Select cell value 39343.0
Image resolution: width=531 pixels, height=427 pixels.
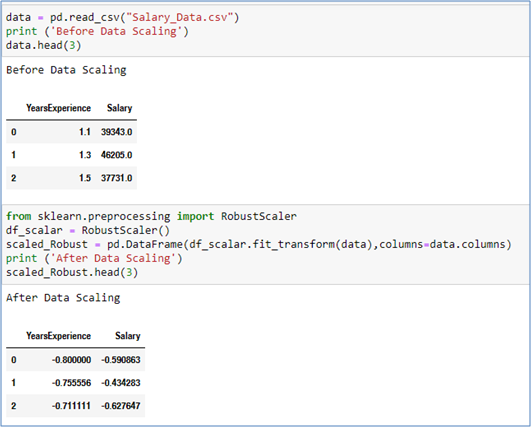click(x=116, y=132)
